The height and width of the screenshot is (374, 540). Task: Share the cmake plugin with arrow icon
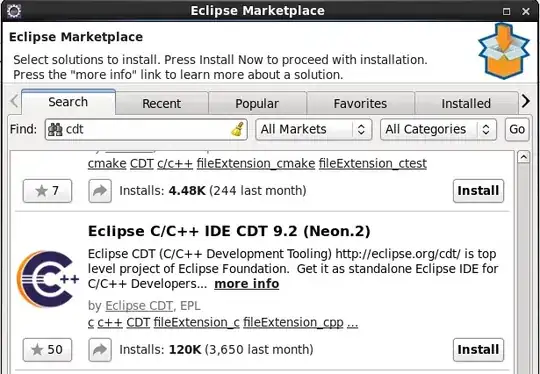pos(100,191)
